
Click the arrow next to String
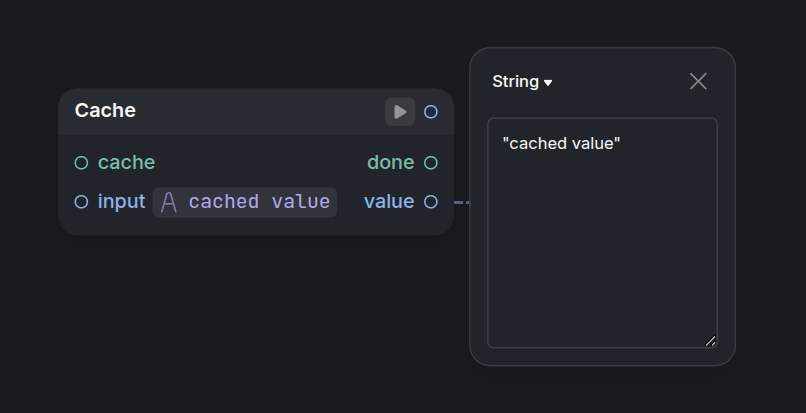point(548,83)
